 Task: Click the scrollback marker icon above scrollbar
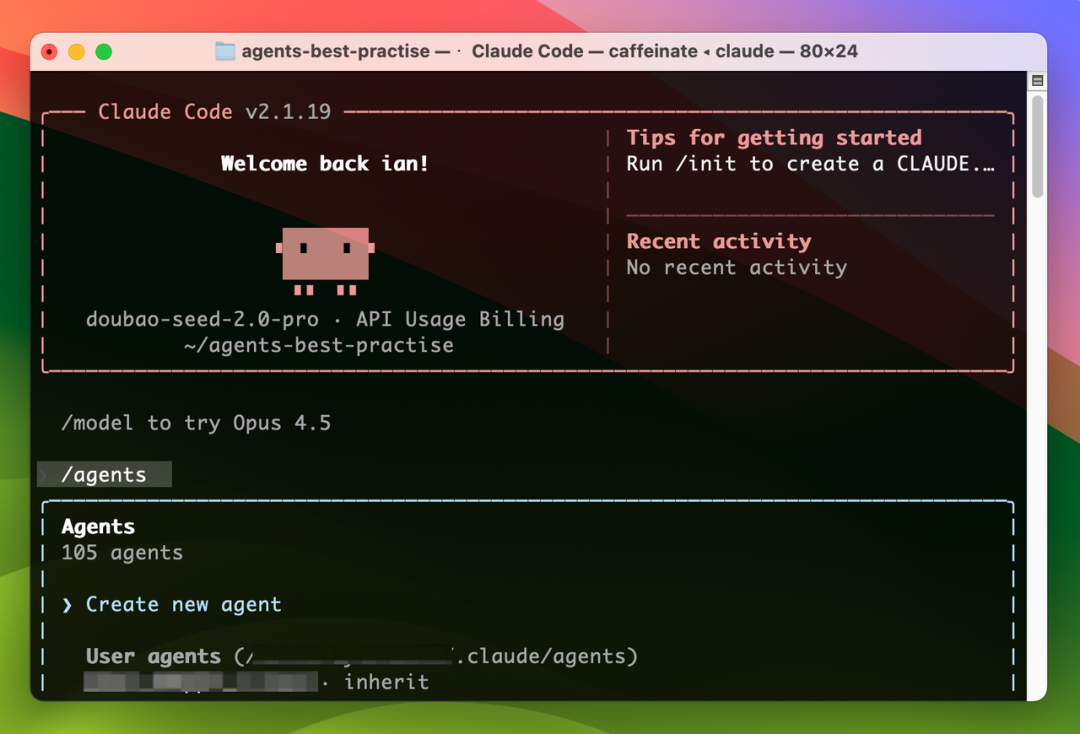pos(1037,81)
